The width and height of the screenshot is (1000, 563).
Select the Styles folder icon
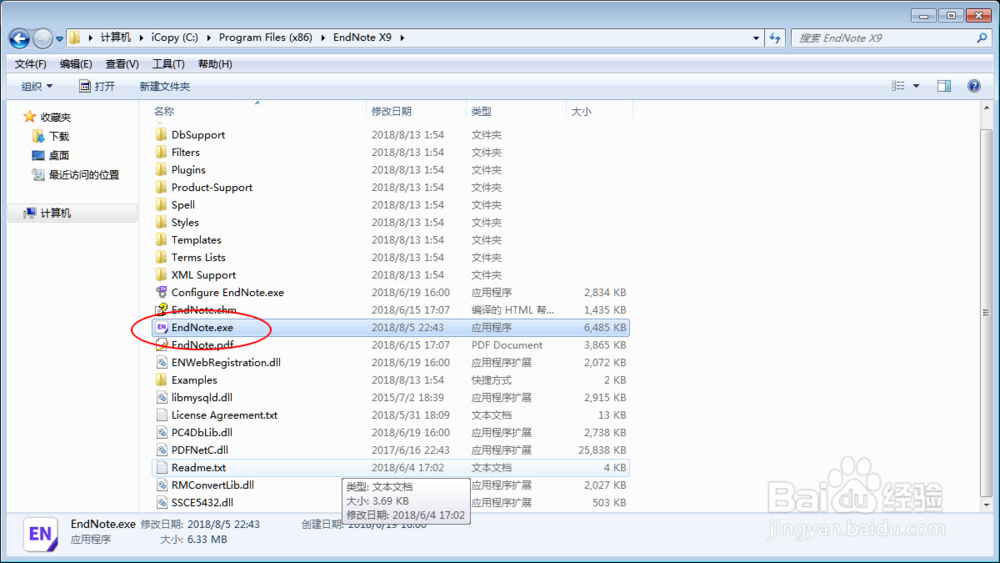(x=161, y=223)
